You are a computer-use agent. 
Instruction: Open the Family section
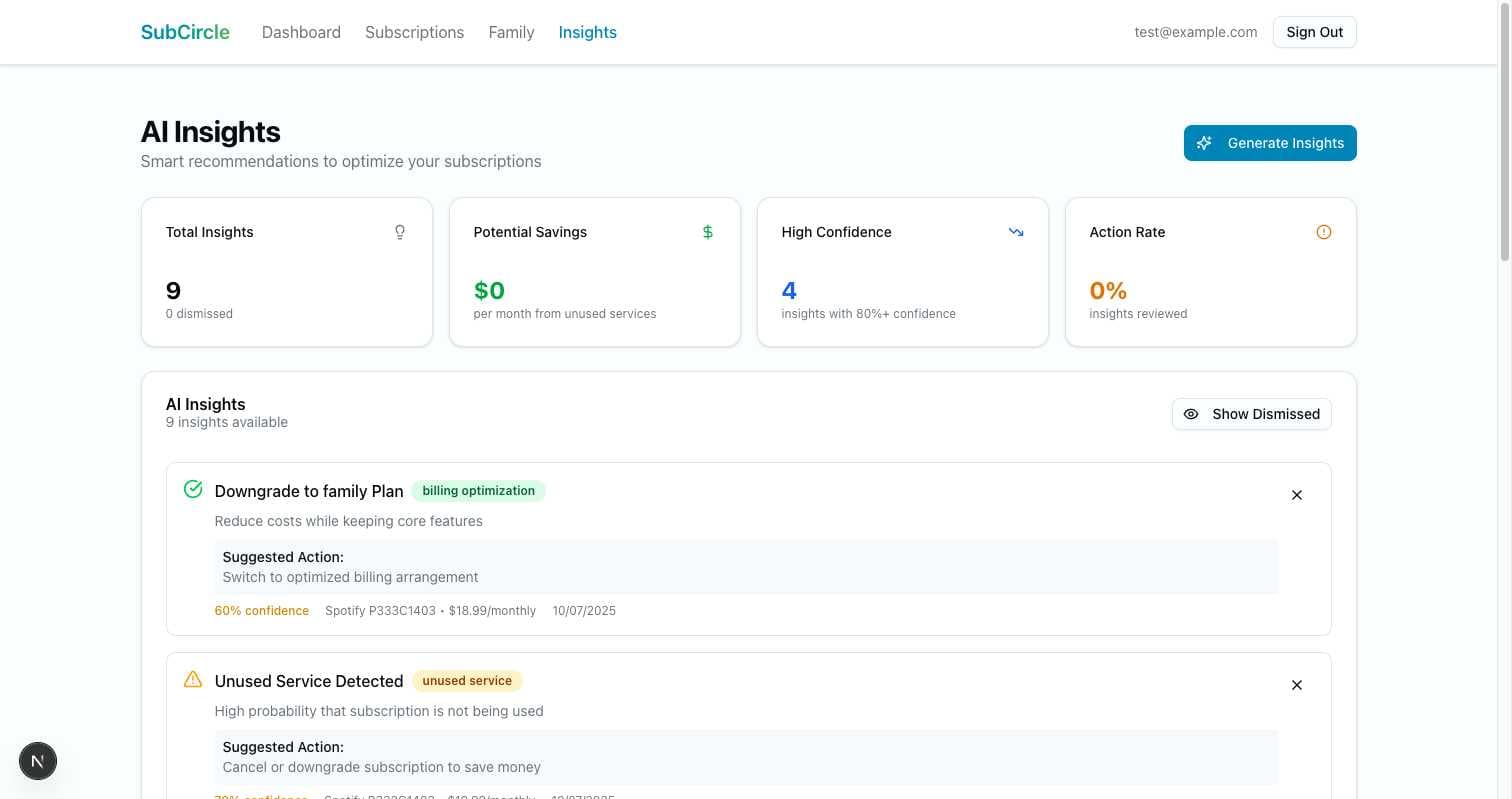point(511,32)
